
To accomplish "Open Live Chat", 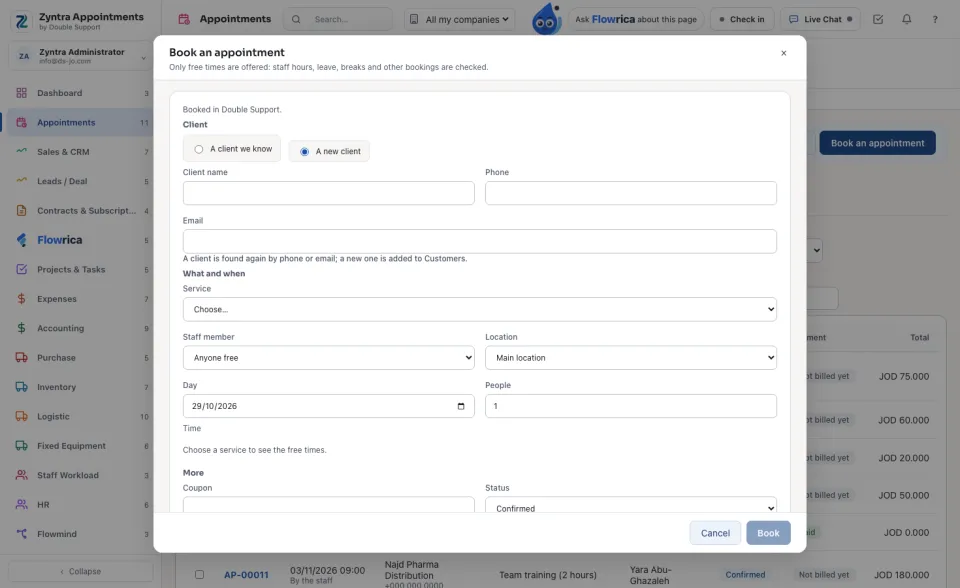I will tap(820, 20).
